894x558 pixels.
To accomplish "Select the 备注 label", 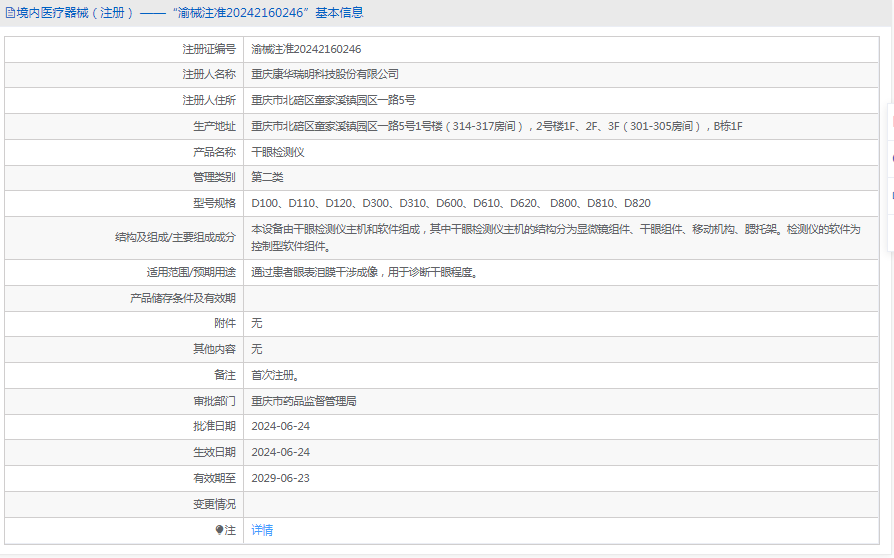I will click(x=225, y=375).
